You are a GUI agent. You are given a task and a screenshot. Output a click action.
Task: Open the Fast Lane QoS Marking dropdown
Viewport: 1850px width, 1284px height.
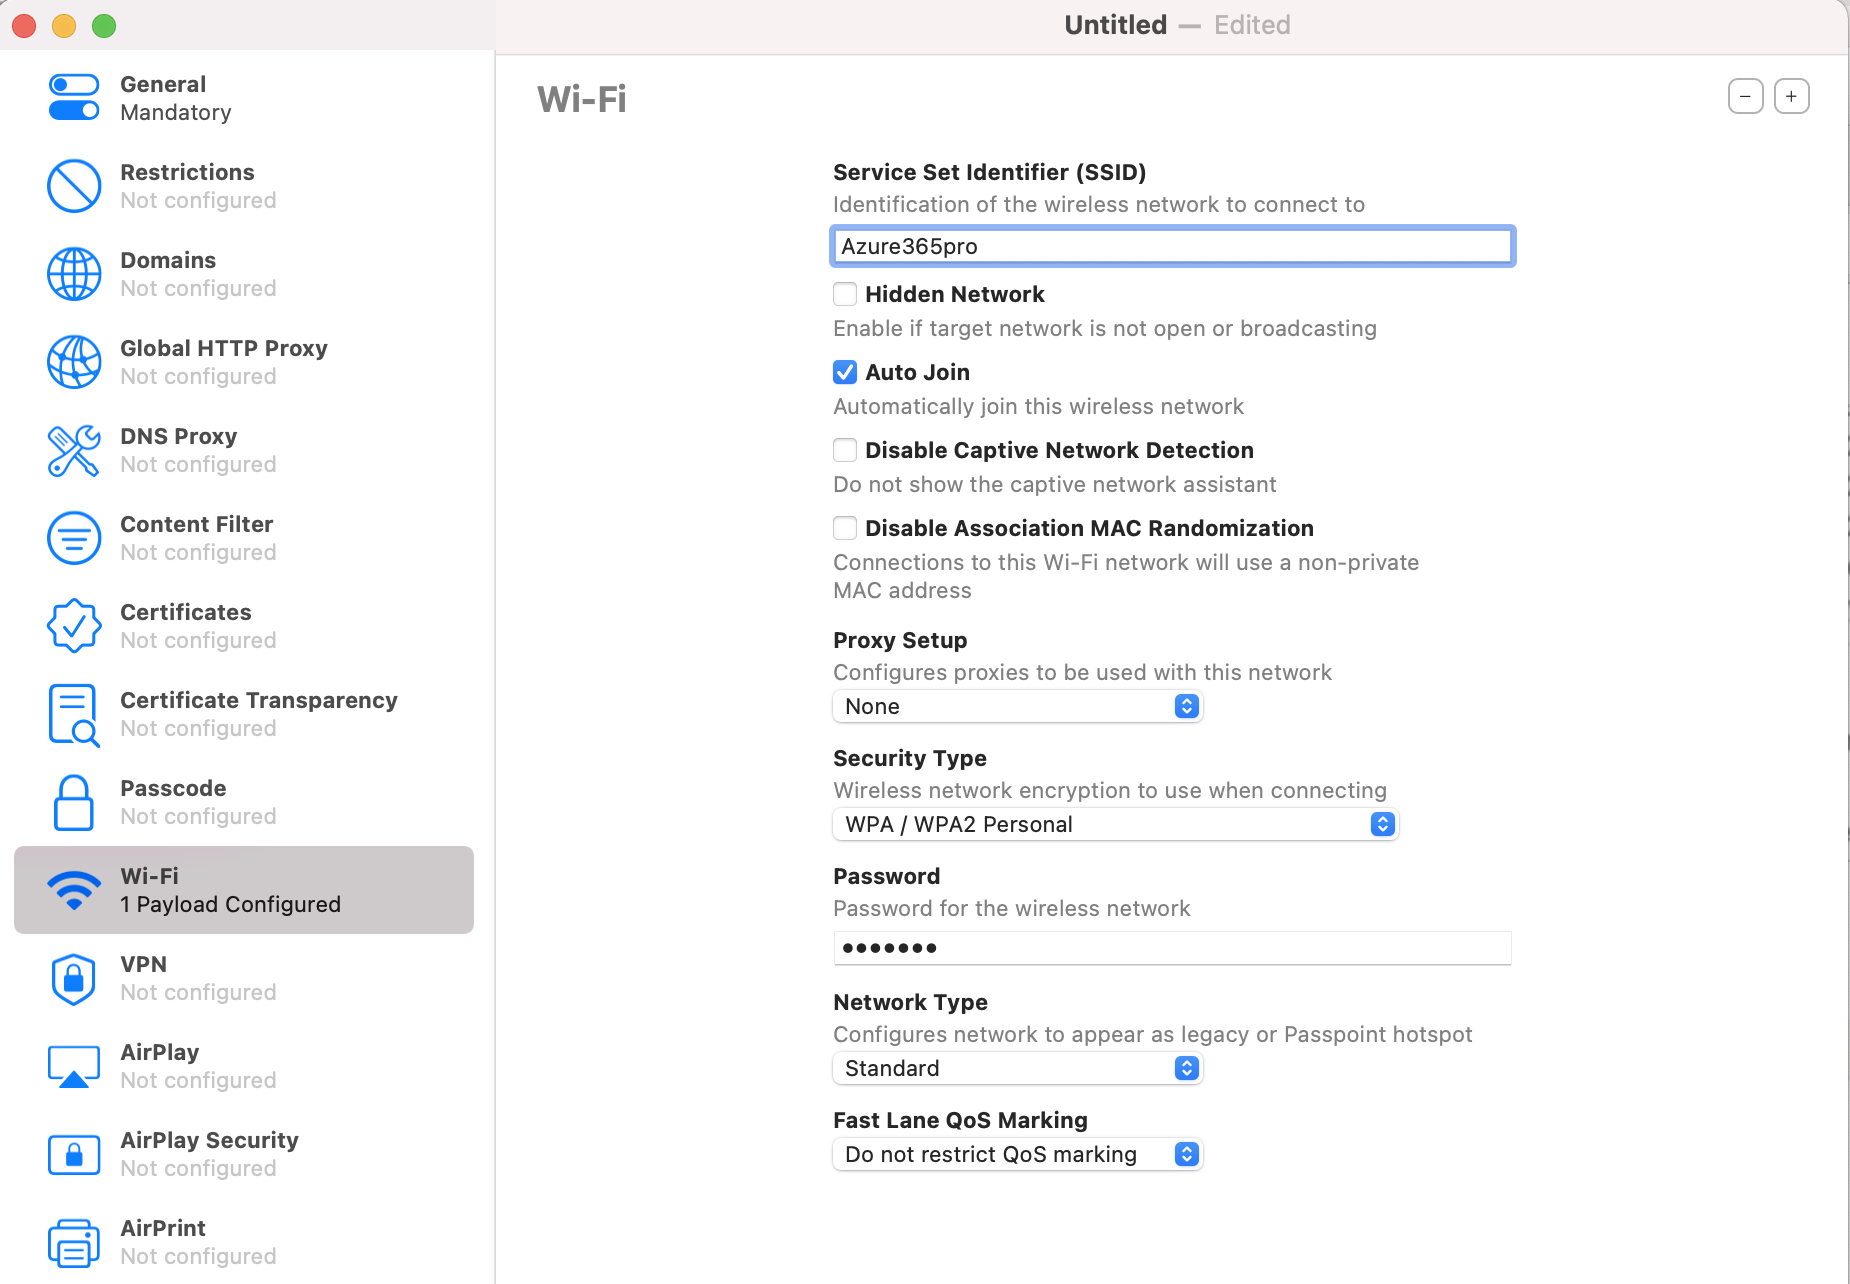click(x=1017, y=1154)
